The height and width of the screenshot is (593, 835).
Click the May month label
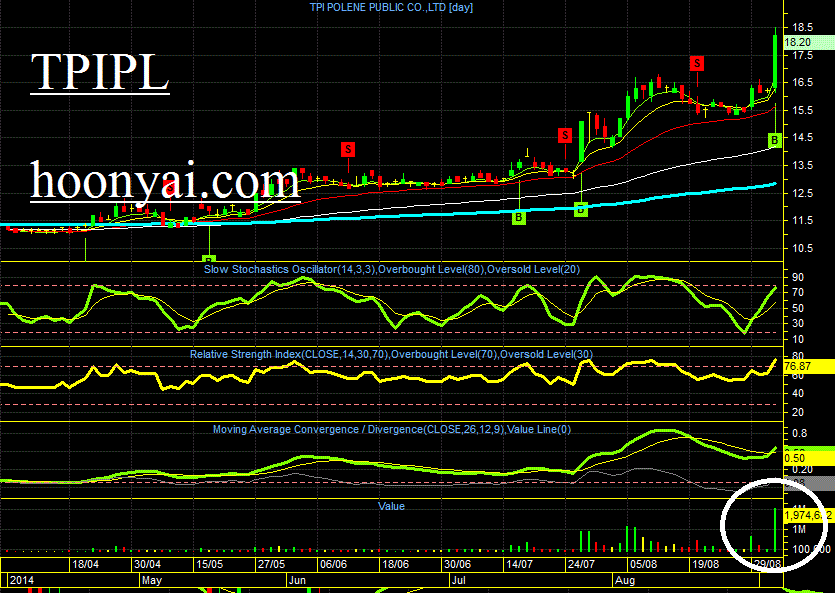152,580
